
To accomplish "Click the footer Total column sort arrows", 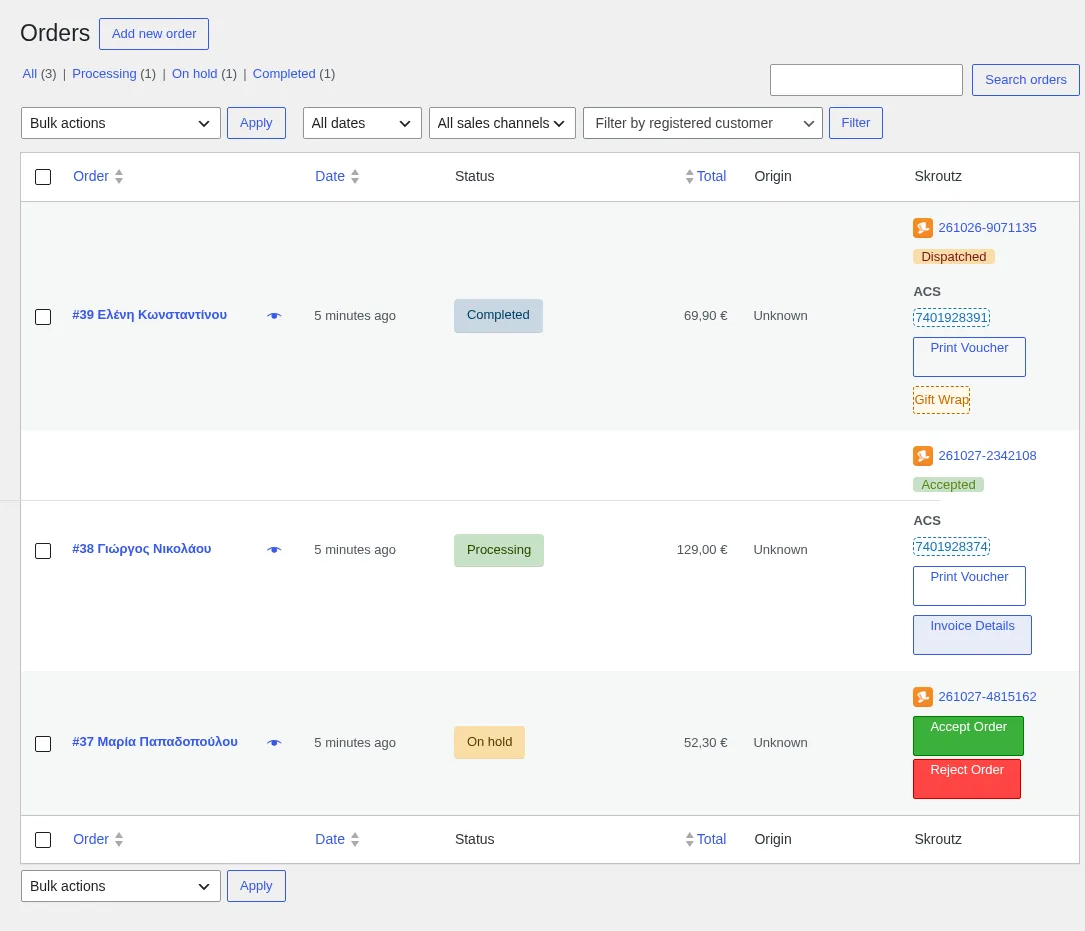I will tap(689, 840).
